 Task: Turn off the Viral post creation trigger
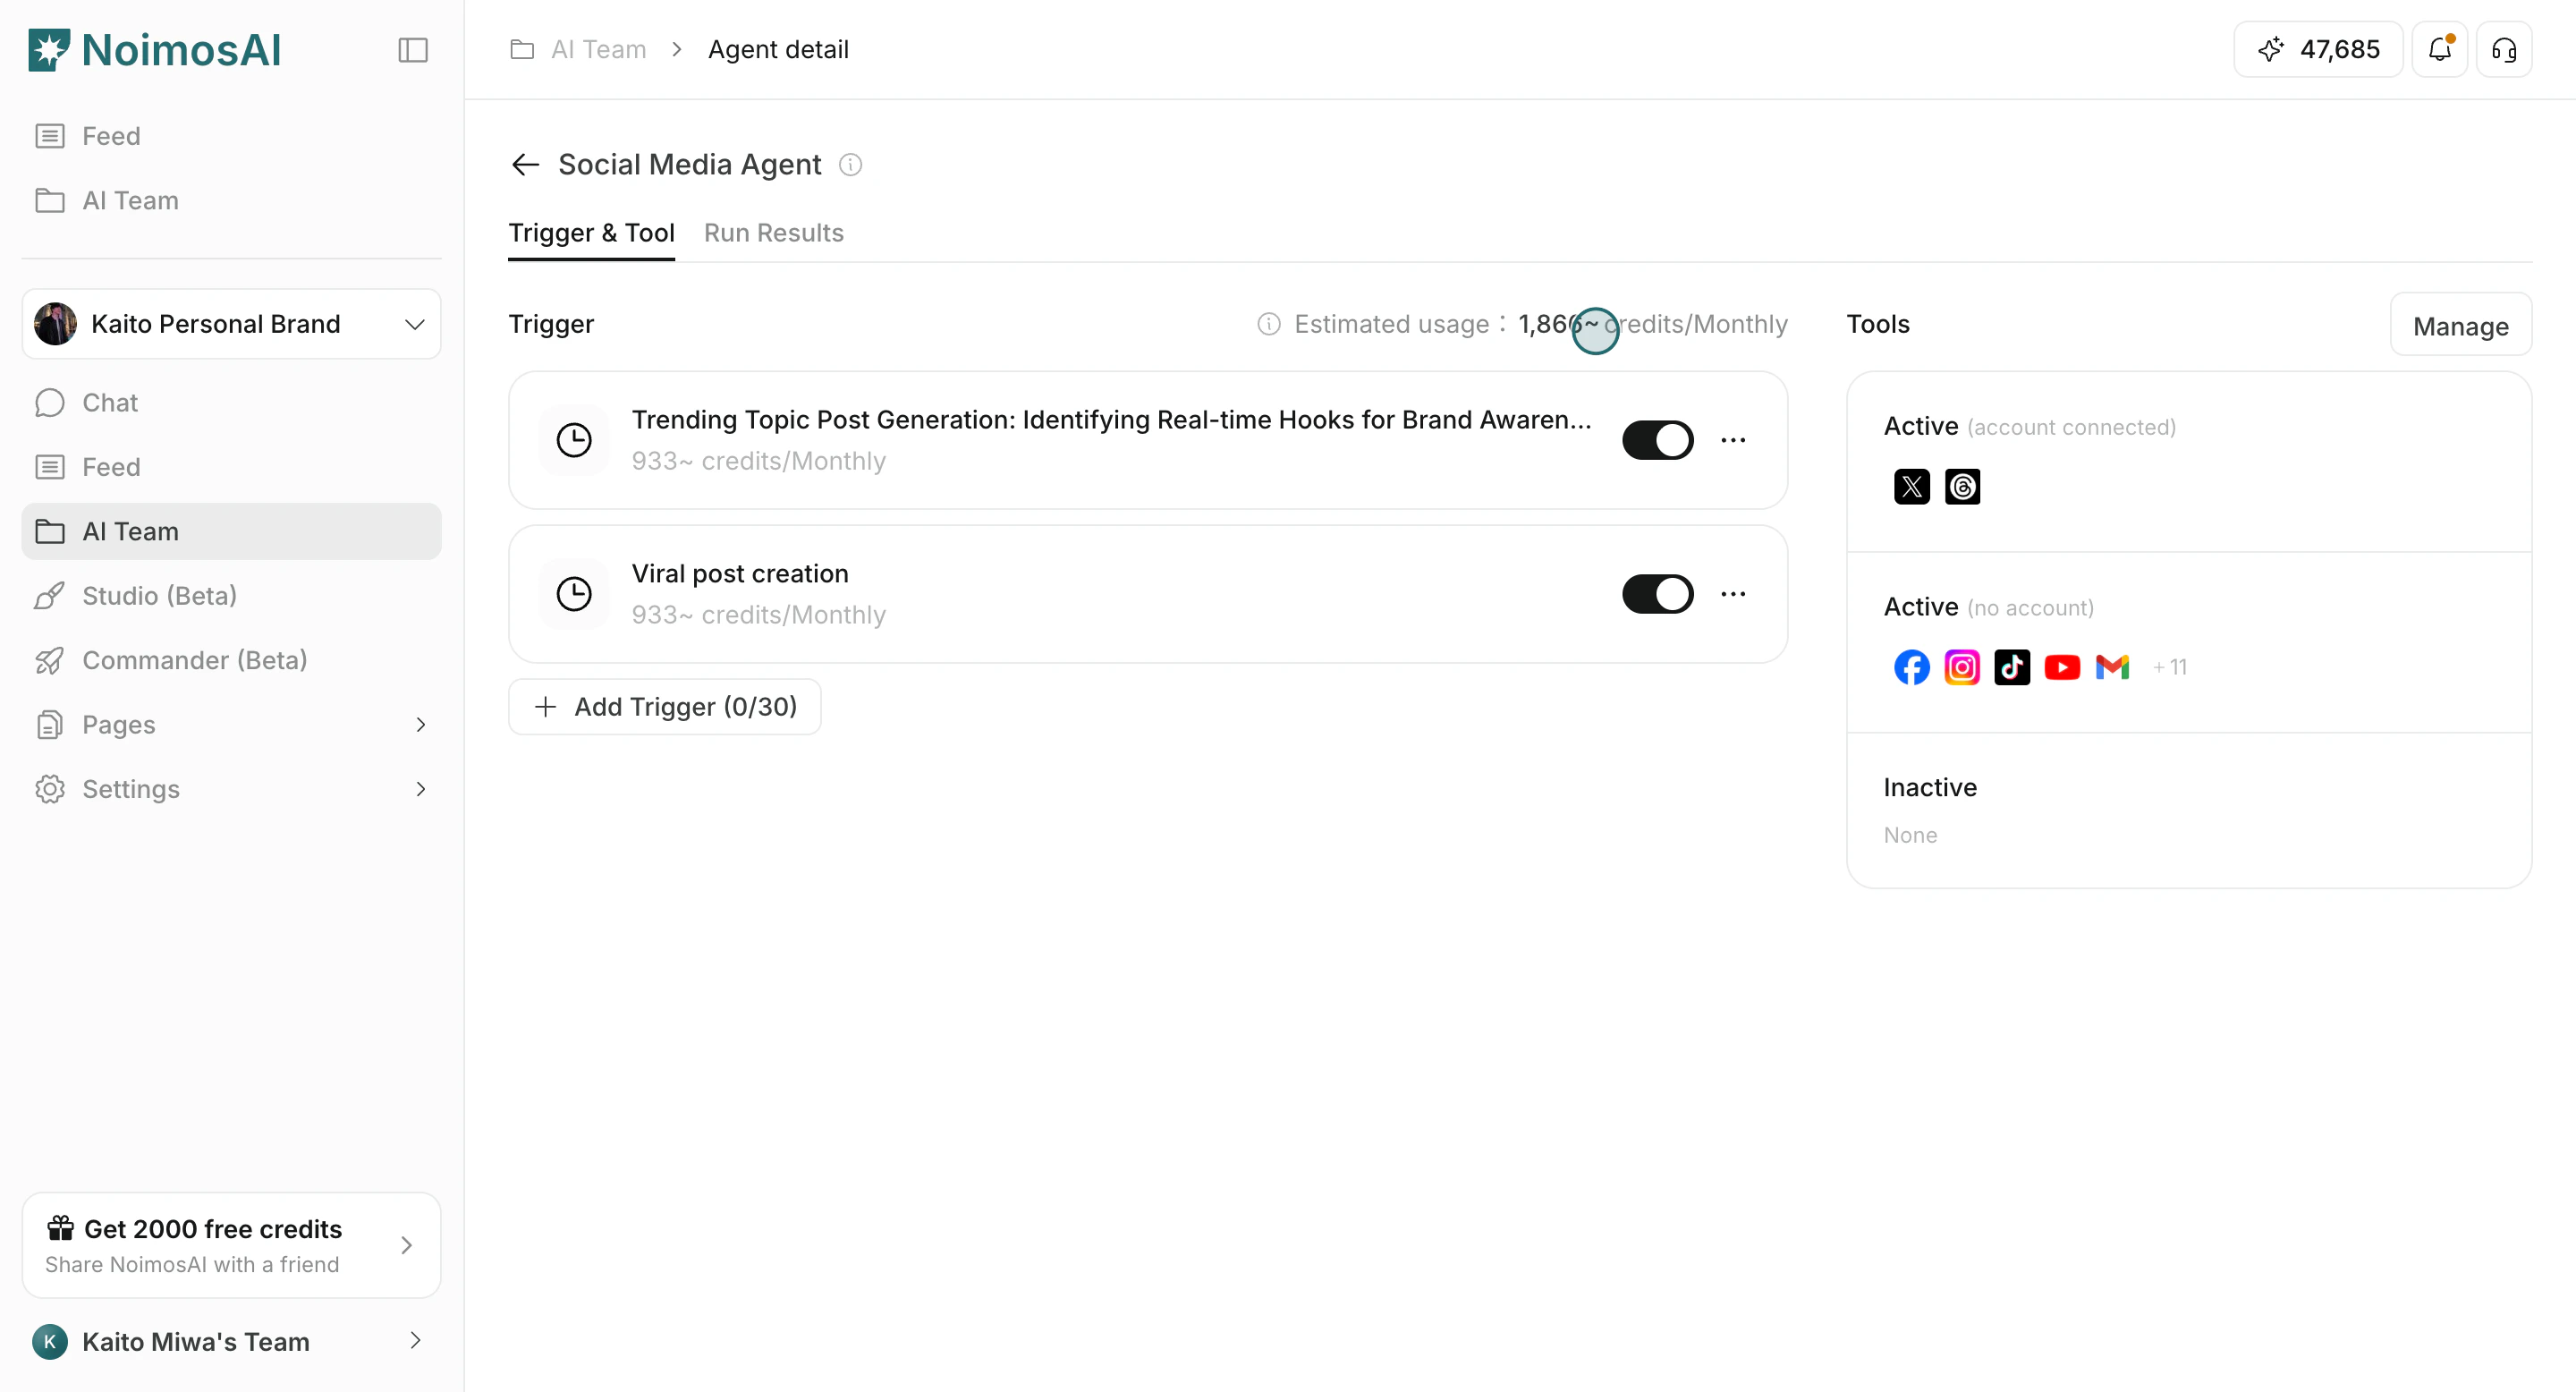pyautogui.click(x=1657, y=593)
